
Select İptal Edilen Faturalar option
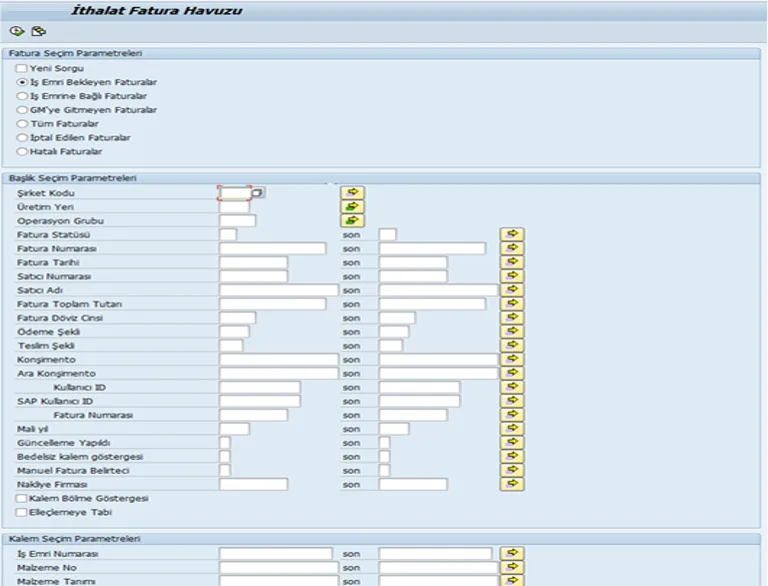pyautogui.click(x=22, y=138)
